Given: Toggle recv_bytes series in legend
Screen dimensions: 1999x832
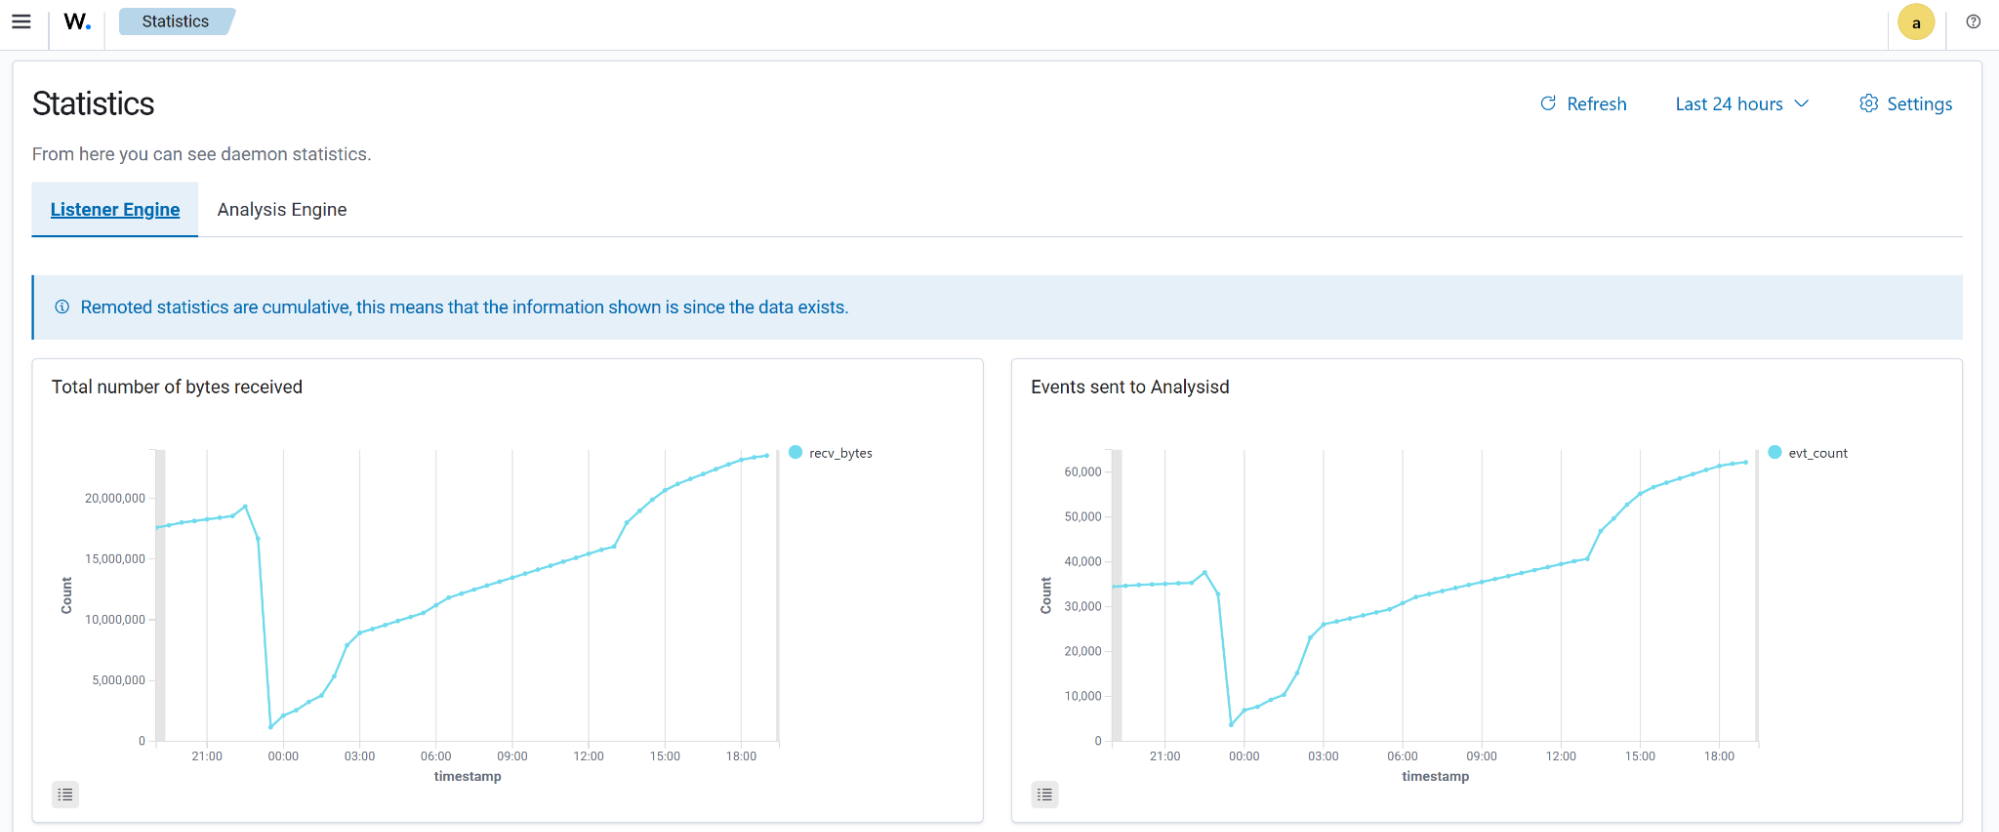Looking at the screenshot, I should coord(840,453).
